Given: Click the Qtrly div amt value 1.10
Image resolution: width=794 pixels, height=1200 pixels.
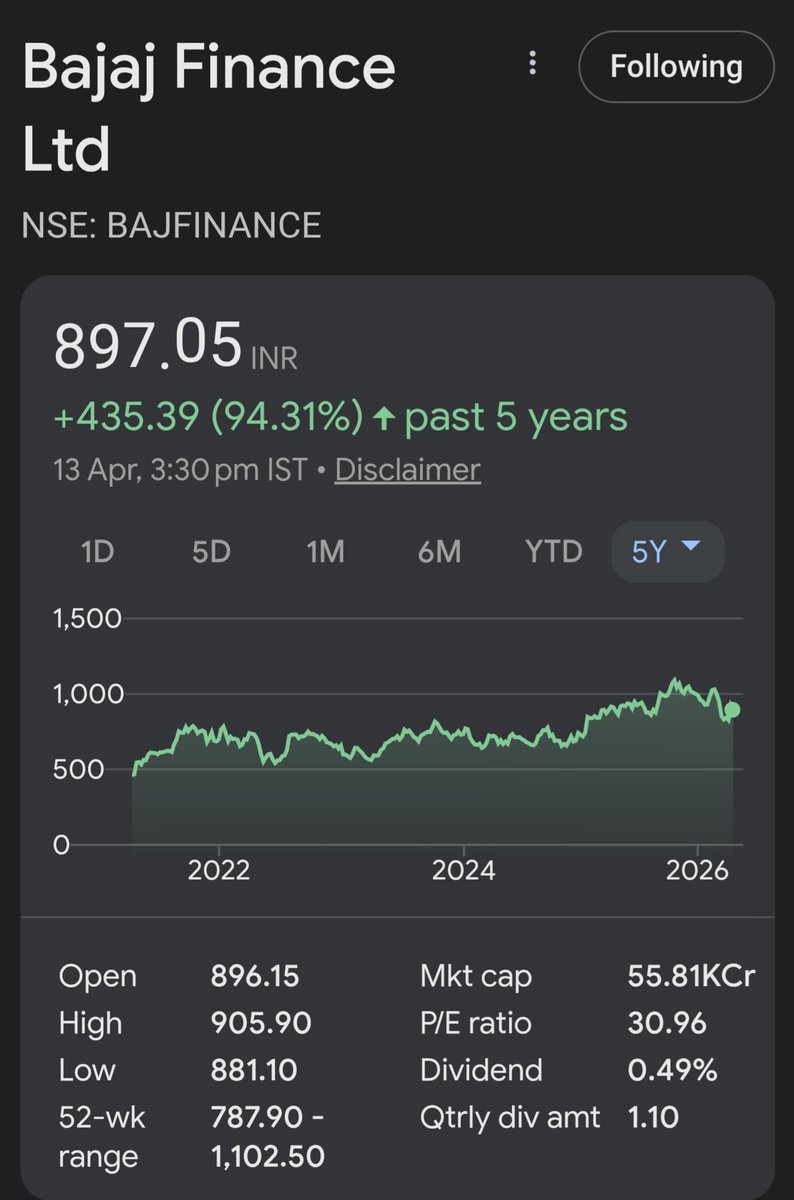Looking at the screenshot, I should [652, 1117].
